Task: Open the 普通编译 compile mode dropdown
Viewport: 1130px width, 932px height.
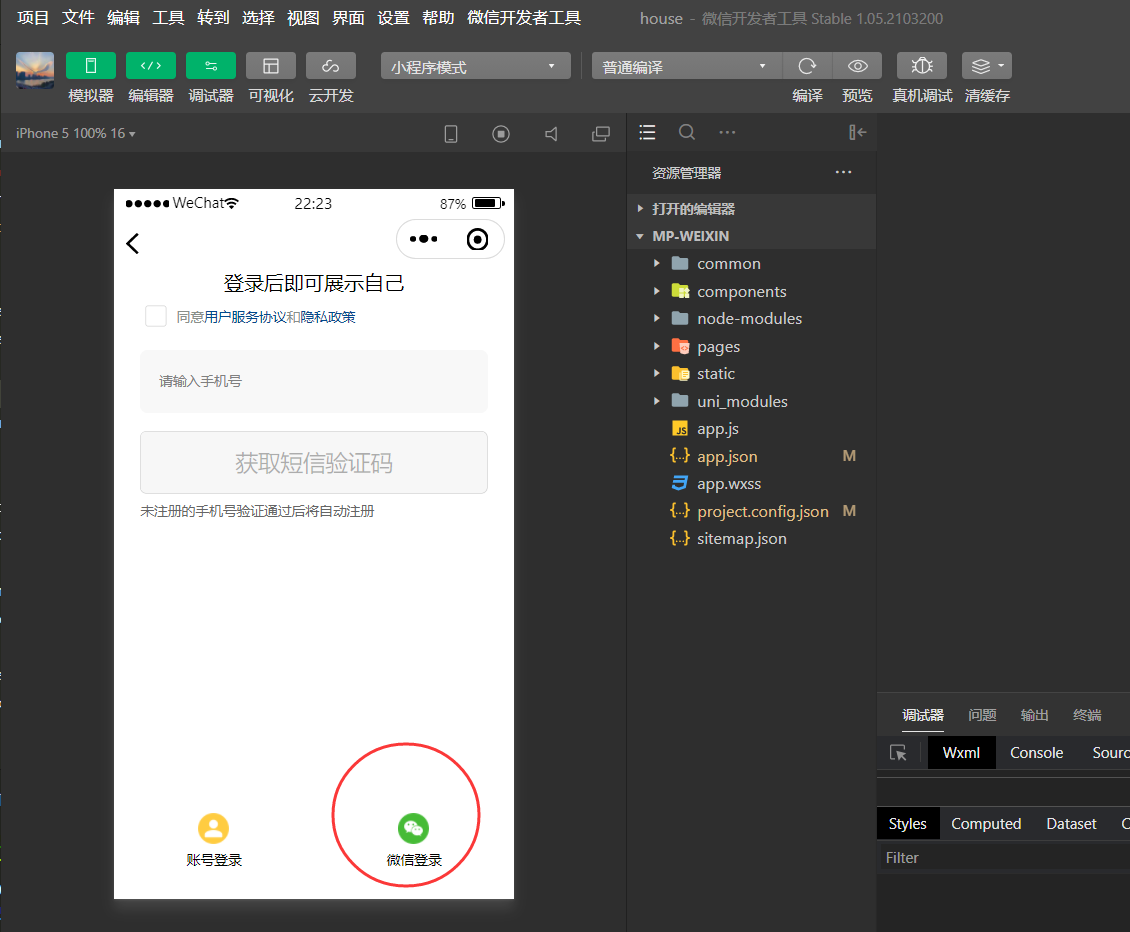Action: (x=687, y=66)
